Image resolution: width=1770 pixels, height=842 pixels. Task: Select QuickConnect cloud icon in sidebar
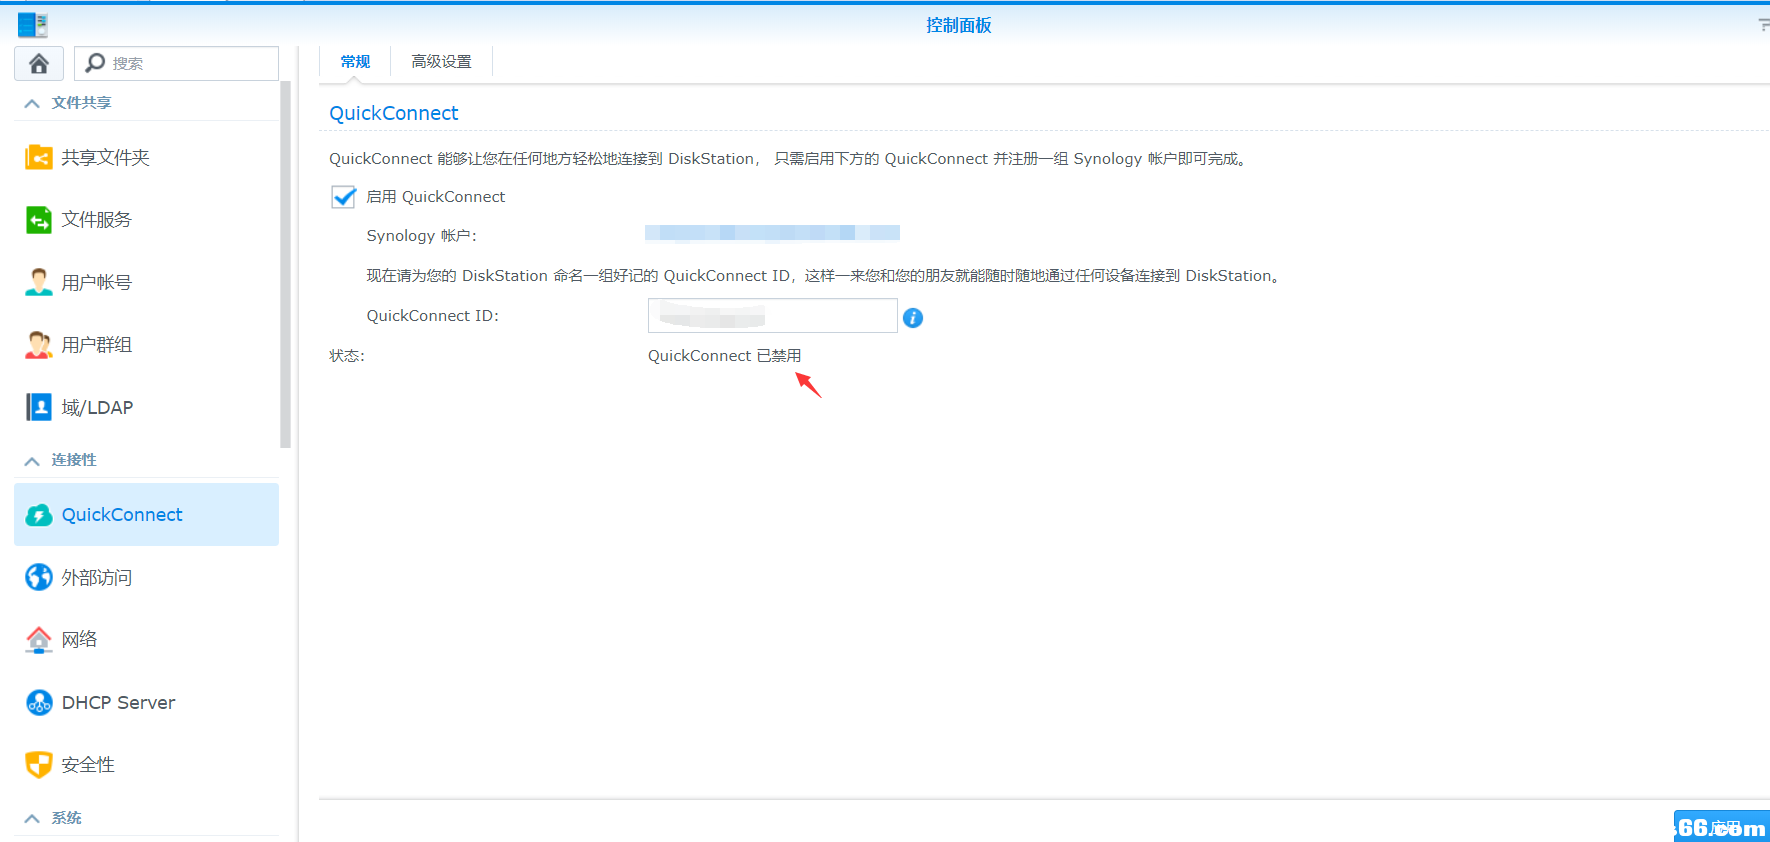click(x=39, y=515)
